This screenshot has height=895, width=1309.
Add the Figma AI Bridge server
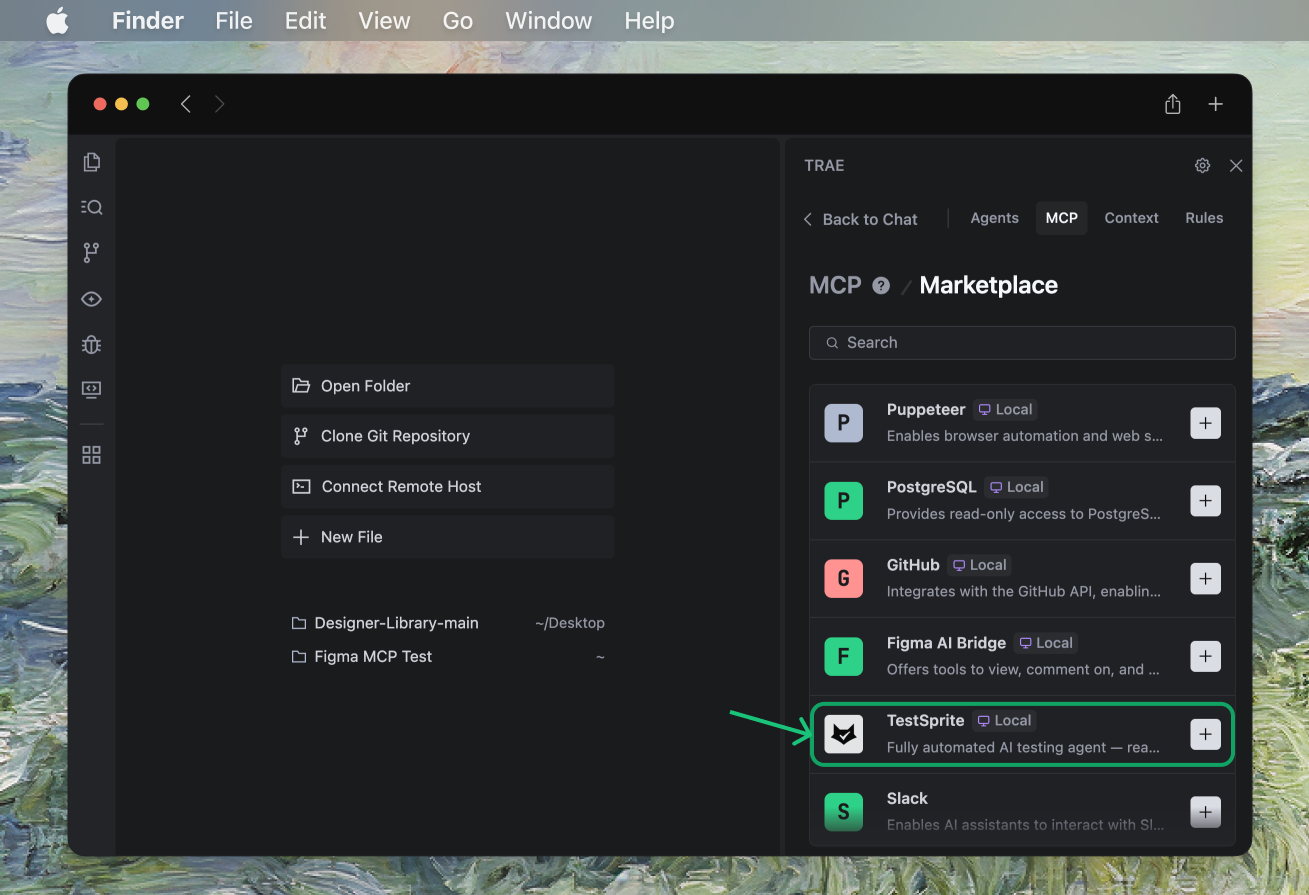(1206, 657)
